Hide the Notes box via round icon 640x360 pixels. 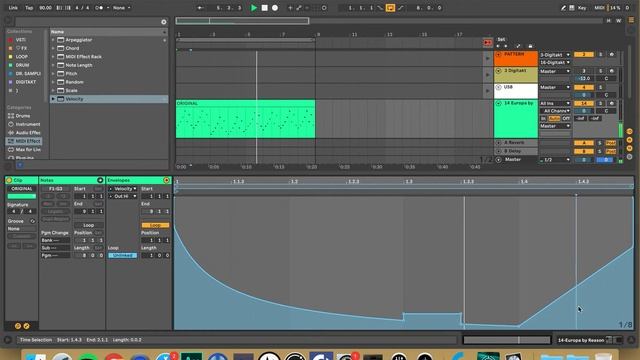point(100,180)
